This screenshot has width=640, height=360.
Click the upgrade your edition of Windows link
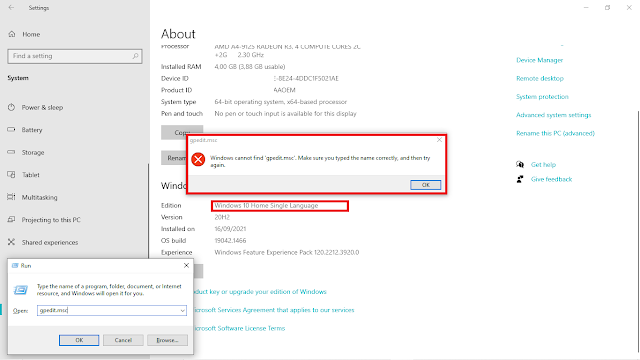(x=260, y=292)
